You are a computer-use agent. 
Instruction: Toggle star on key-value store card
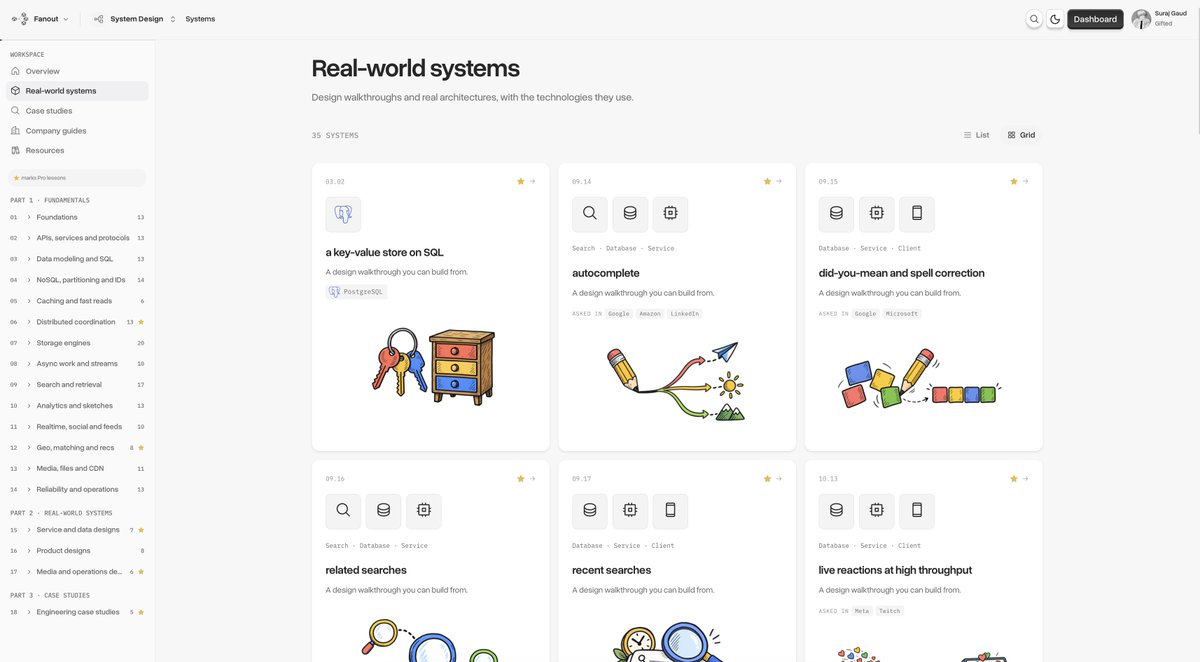pyautogui.click(x=521, y=181)
